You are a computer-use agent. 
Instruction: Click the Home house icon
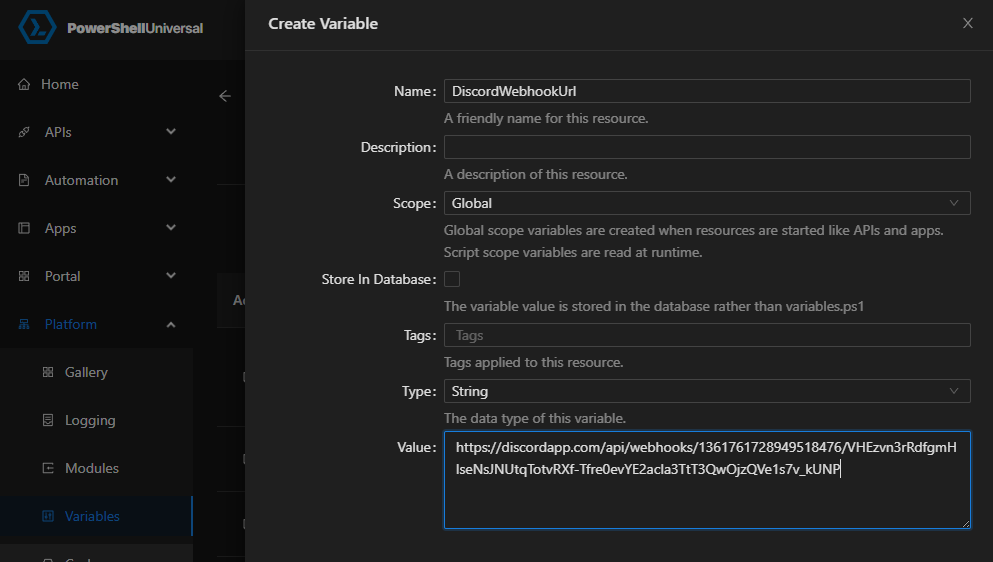[24, 84]
